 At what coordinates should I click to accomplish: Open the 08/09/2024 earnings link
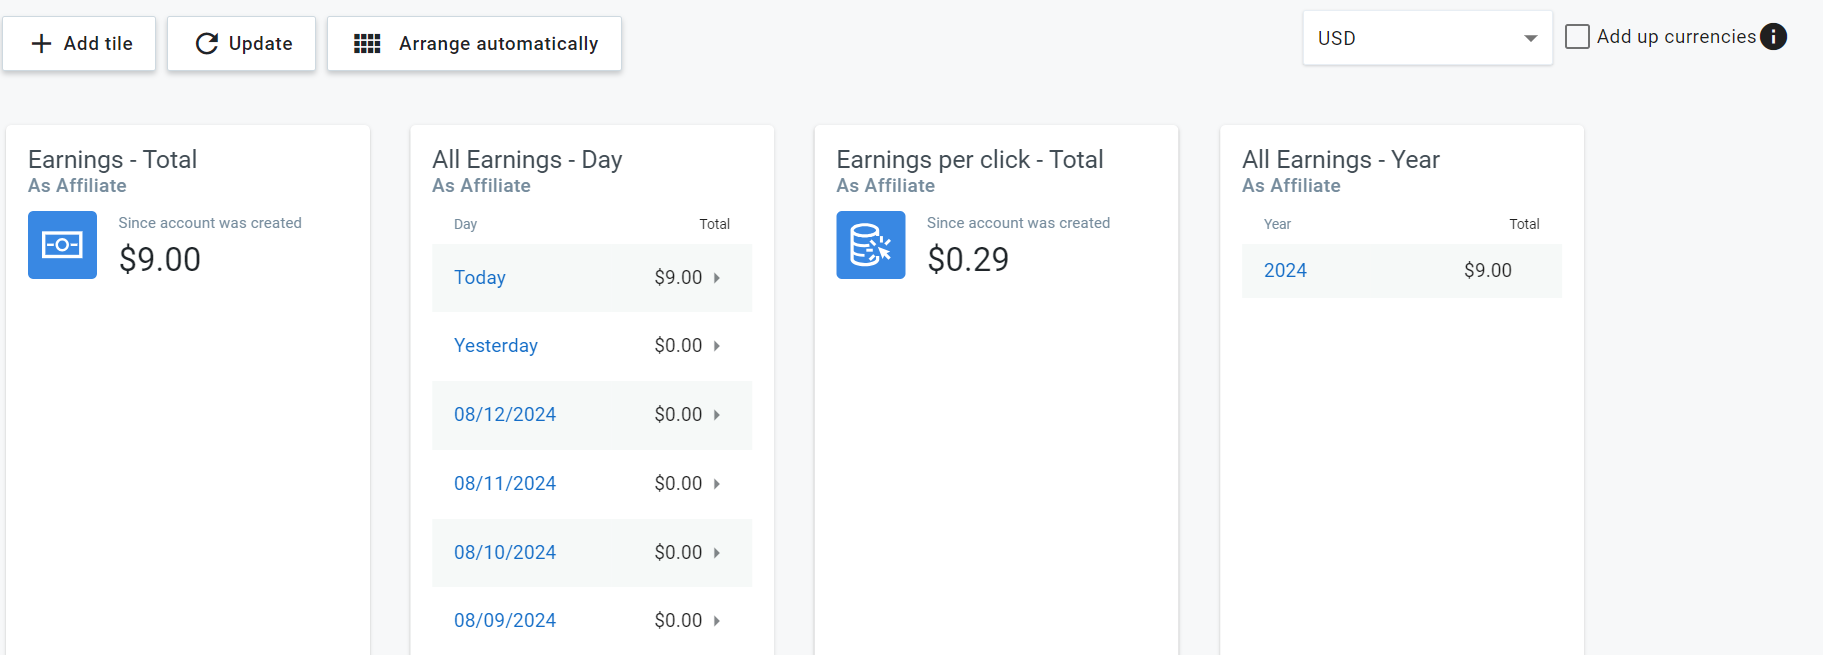coord(505,621)
